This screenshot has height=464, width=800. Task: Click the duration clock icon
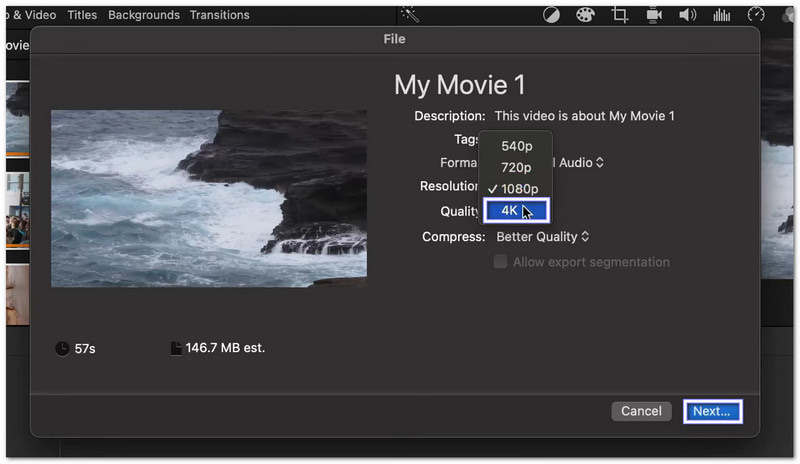pos(62,349)
